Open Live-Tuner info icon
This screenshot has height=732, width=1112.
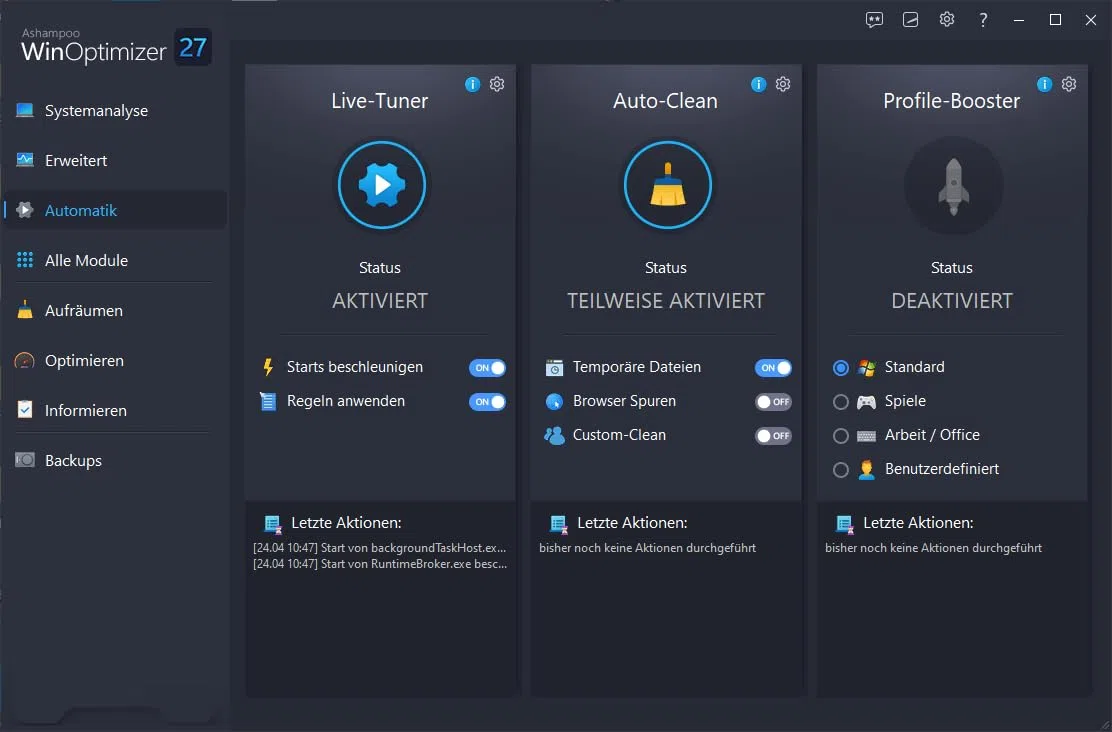pyautogui.click(x=472, y=84)
